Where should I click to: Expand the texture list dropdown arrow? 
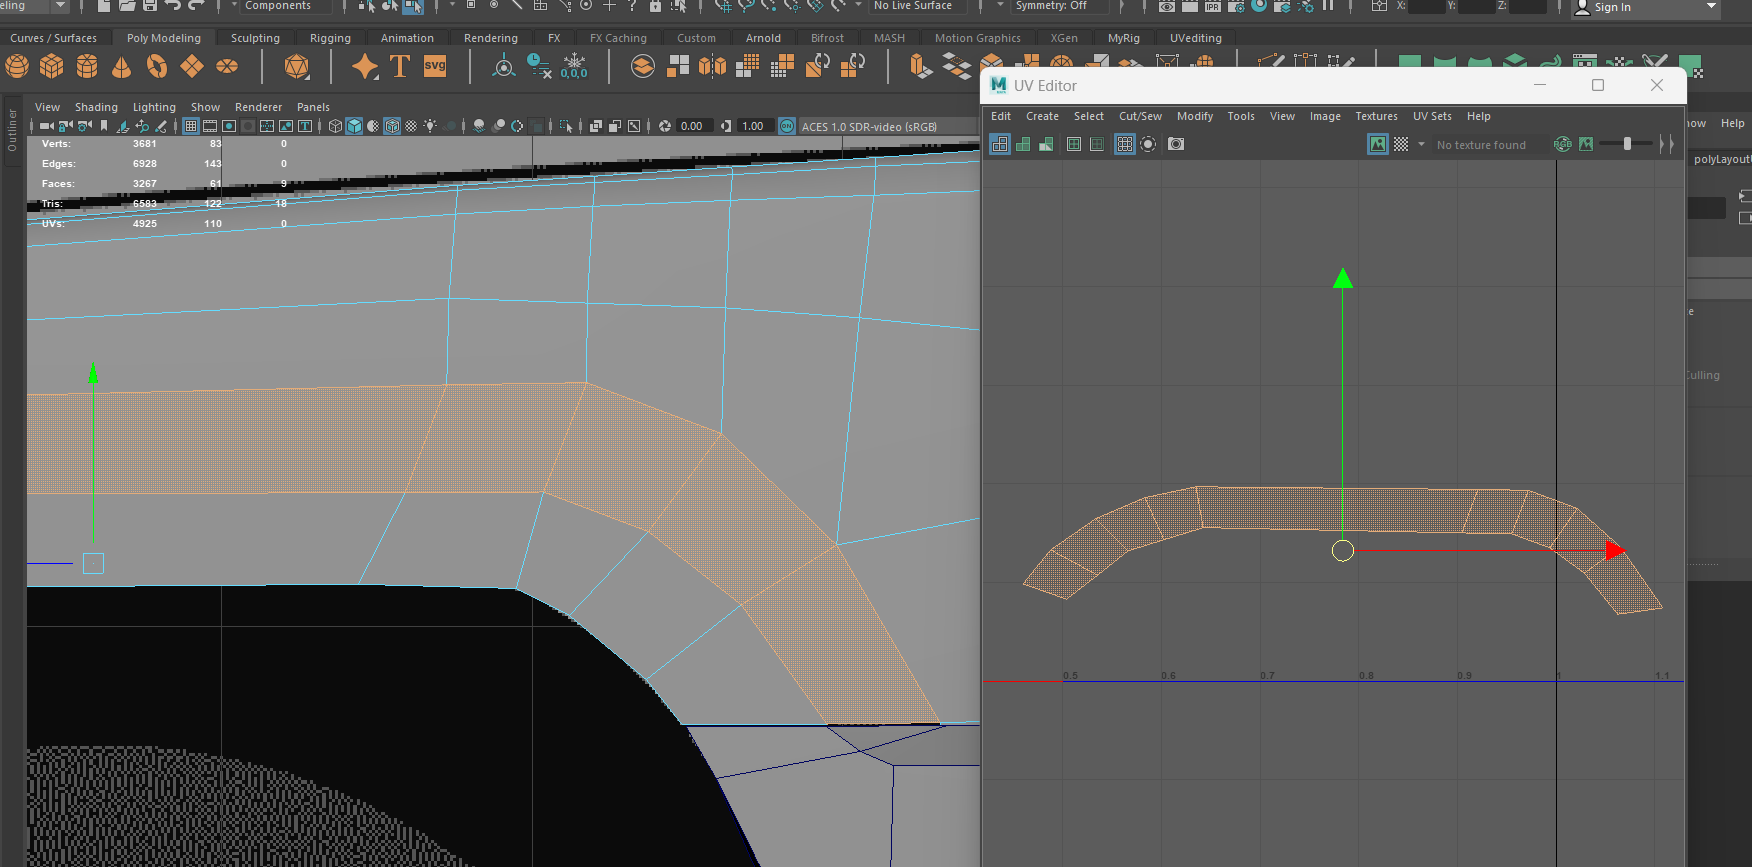pos(1421,144)
